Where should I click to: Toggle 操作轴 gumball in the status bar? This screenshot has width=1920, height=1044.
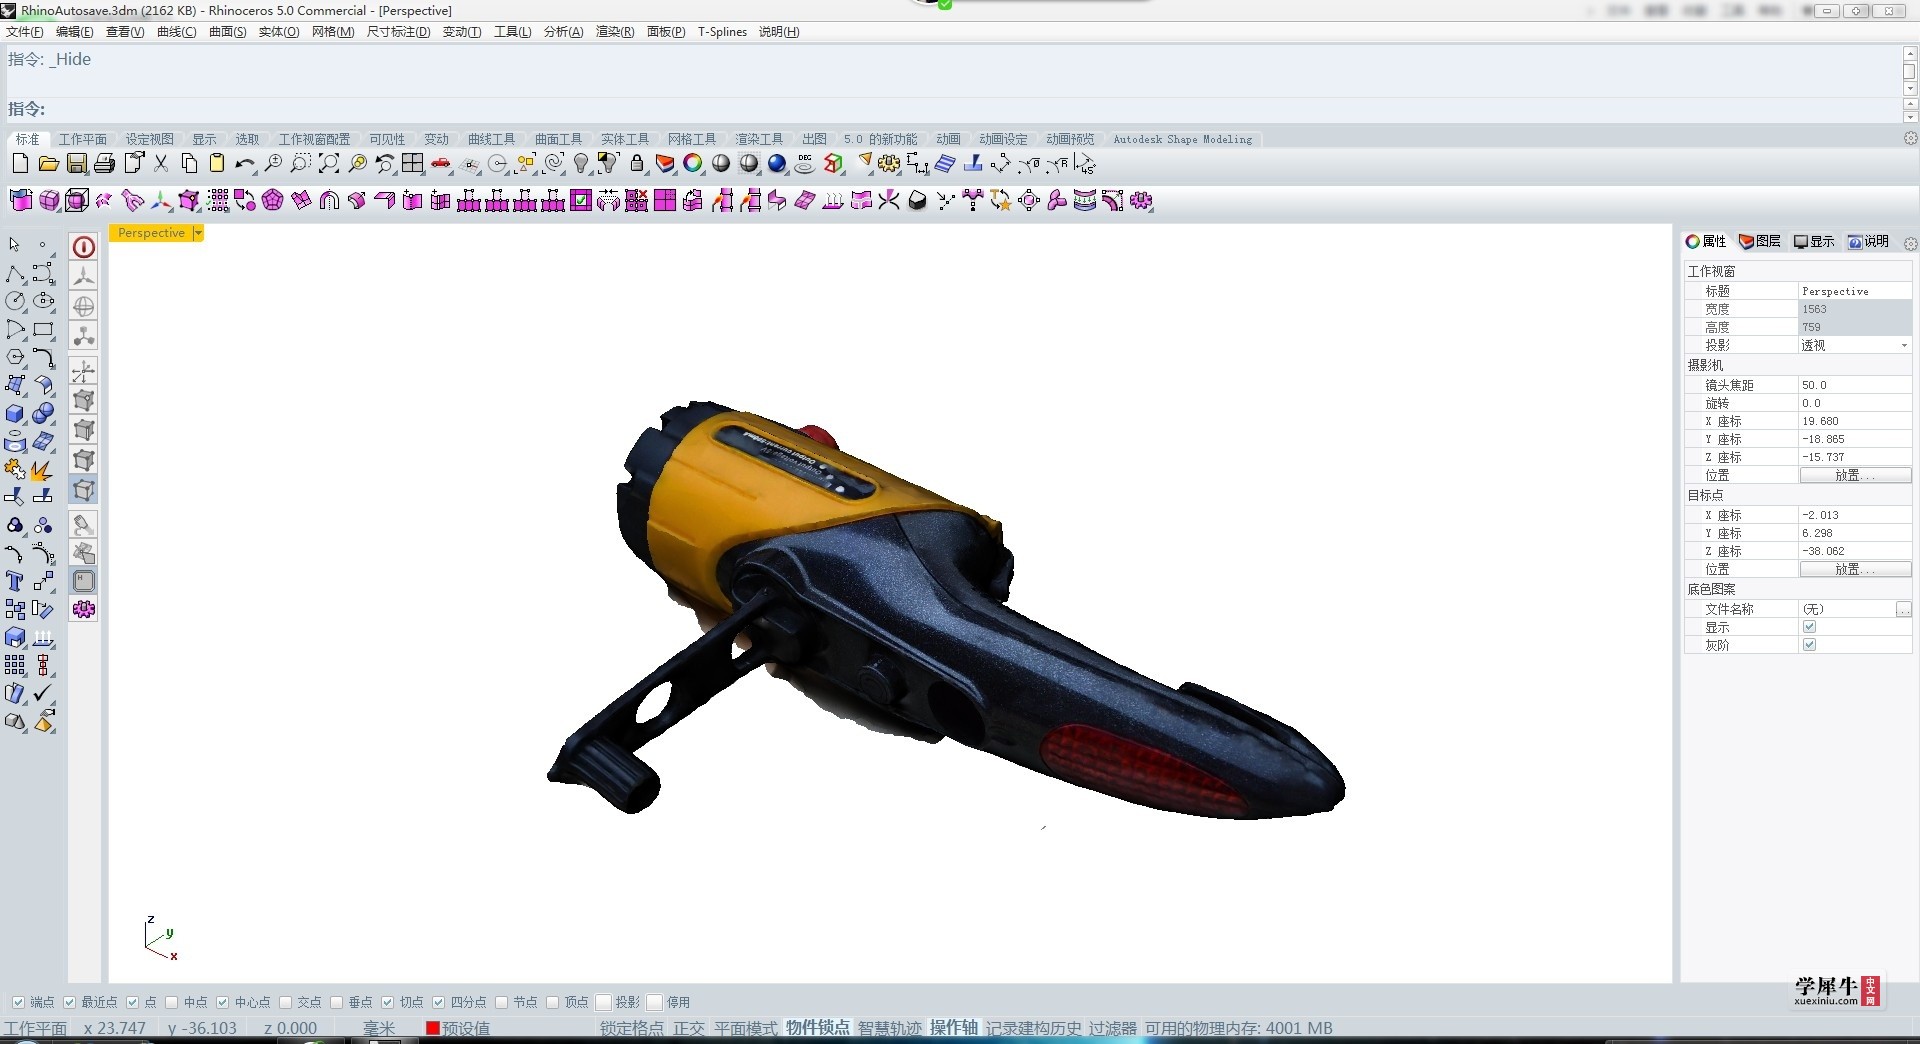click(954, 1028)
